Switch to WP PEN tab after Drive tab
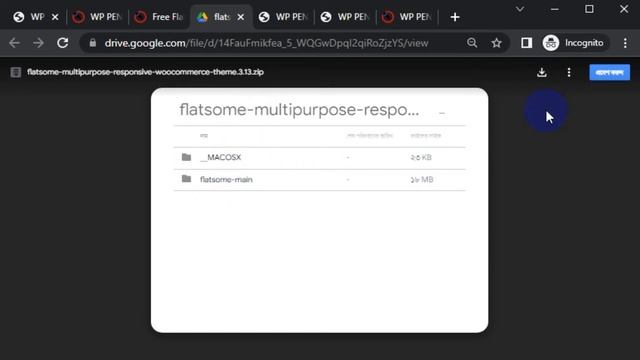This screenshot has width=640, height=360. pos(283,17)
